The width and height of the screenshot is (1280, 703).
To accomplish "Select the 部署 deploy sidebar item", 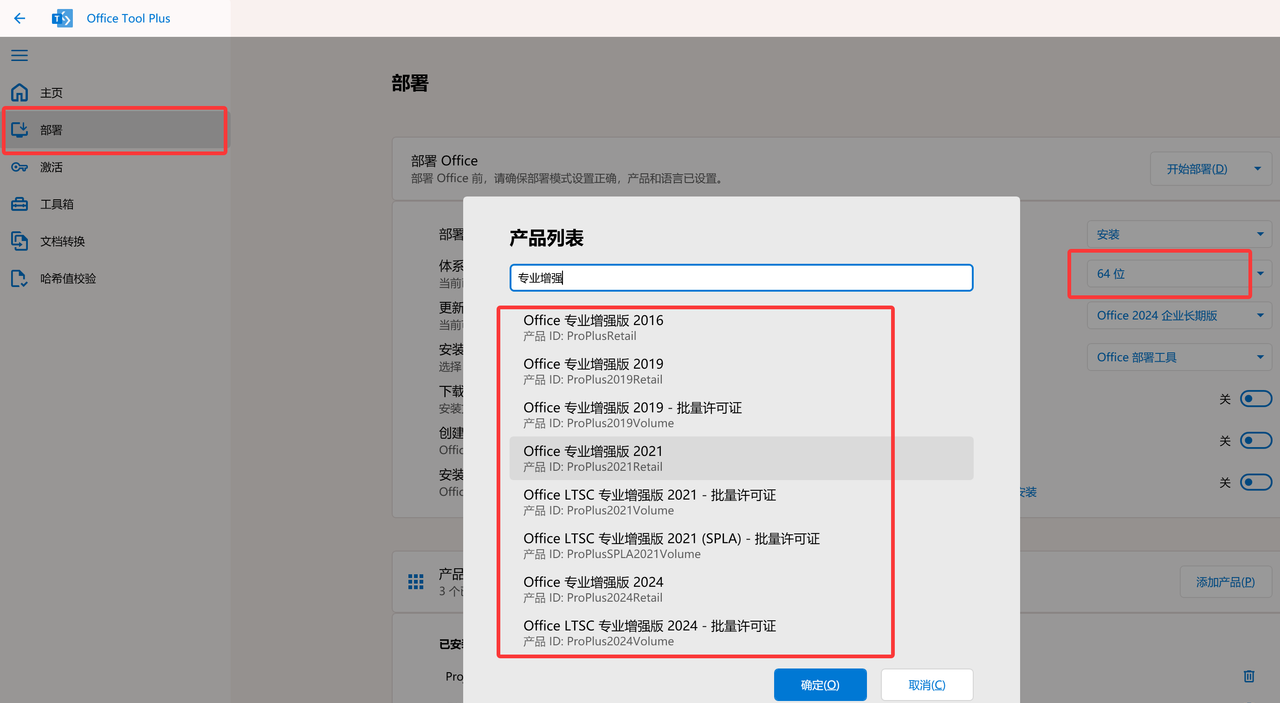I will click(52, 130).
